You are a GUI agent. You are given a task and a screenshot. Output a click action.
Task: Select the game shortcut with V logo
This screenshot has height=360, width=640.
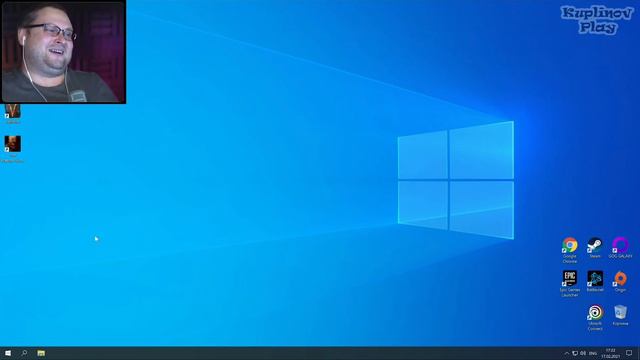pyautogui.click(x=12, y=114)
